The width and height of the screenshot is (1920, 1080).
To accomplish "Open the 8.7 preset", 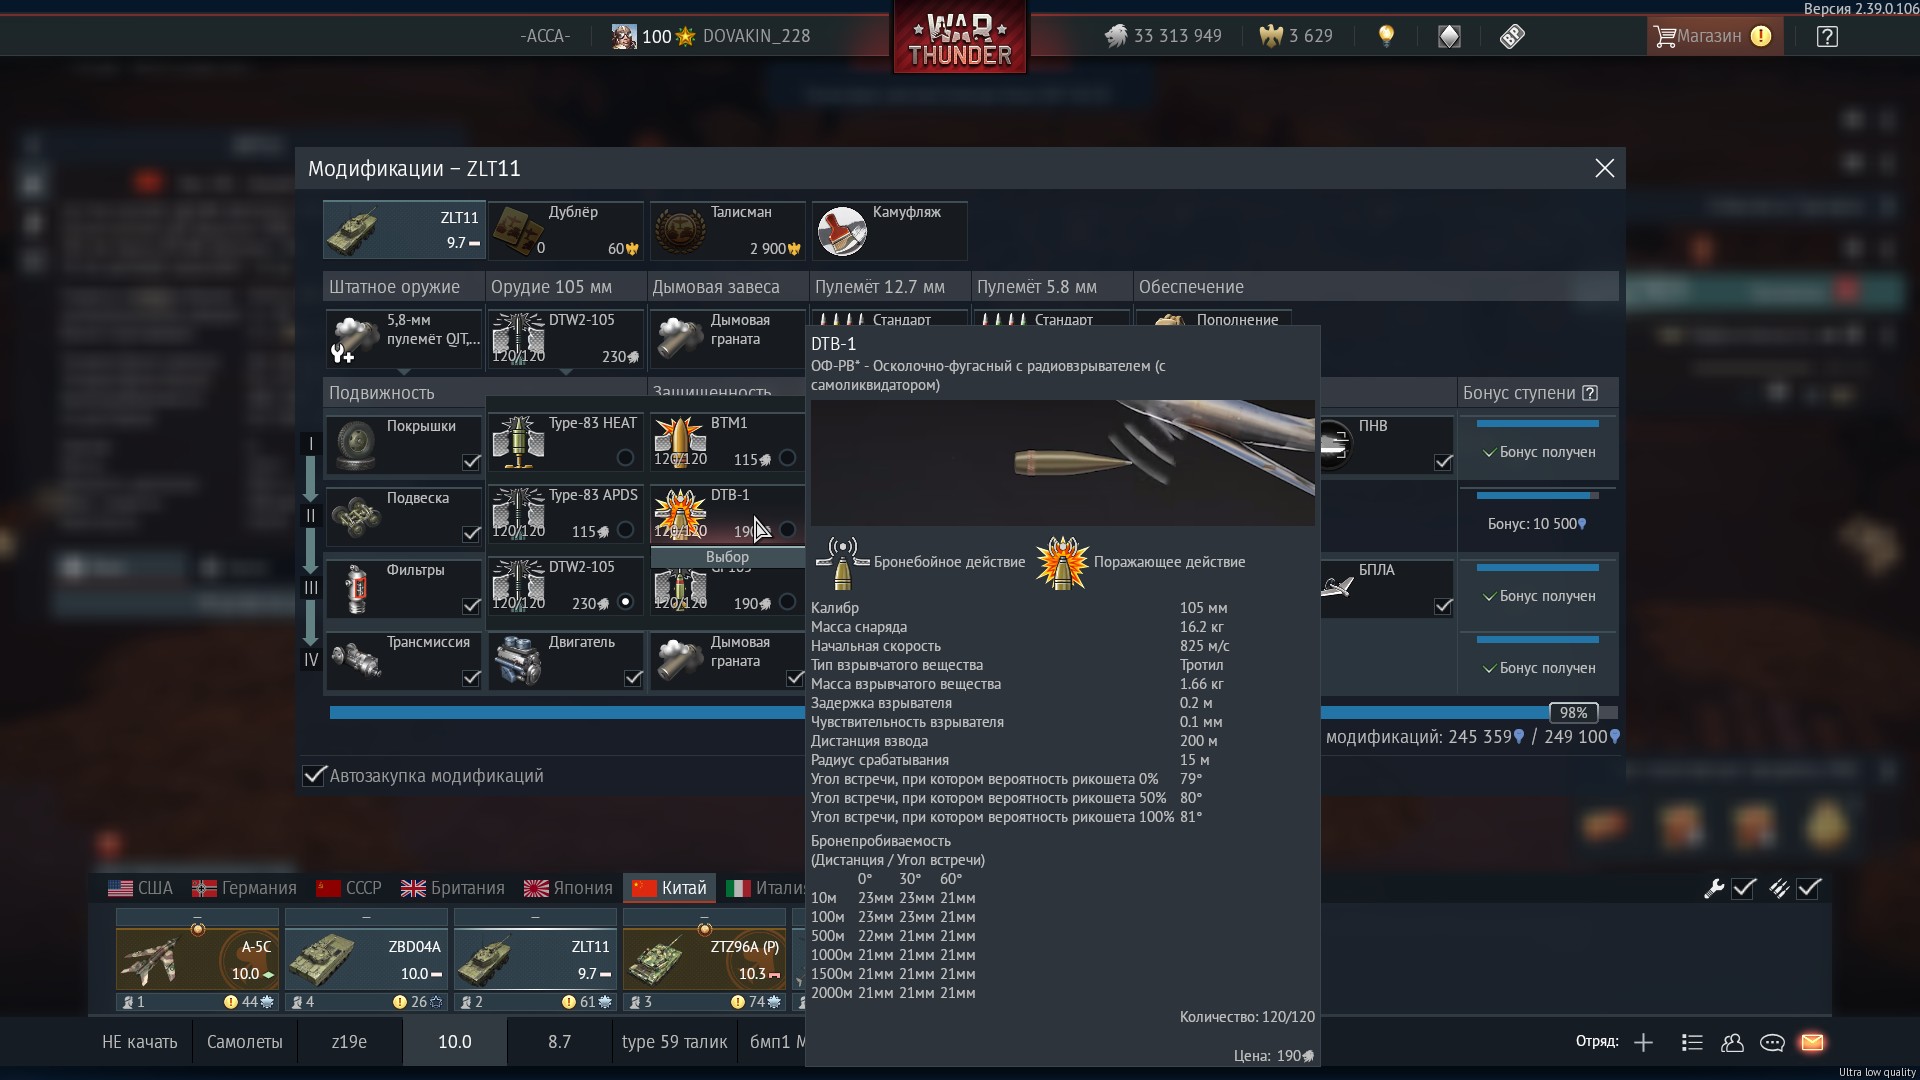I will 559,1042.
